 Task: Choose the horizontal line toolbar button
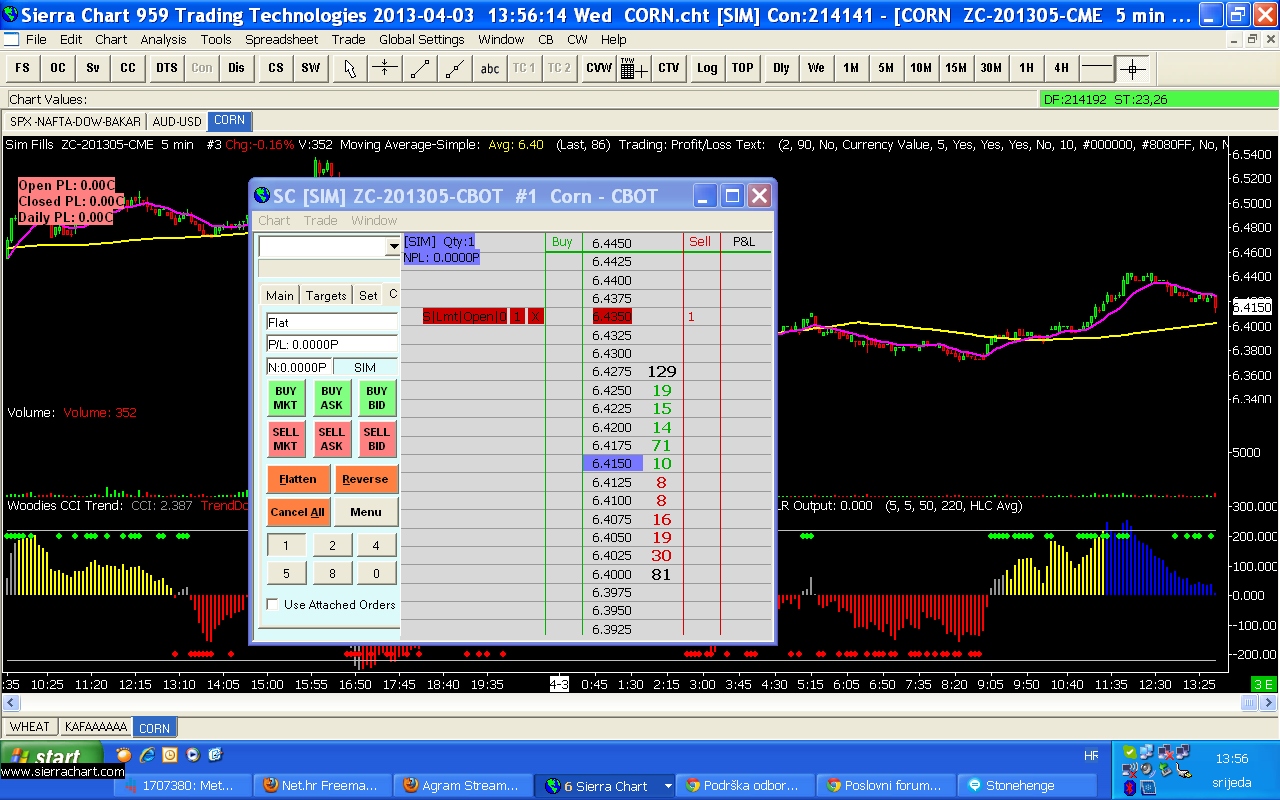[1097, 68]
